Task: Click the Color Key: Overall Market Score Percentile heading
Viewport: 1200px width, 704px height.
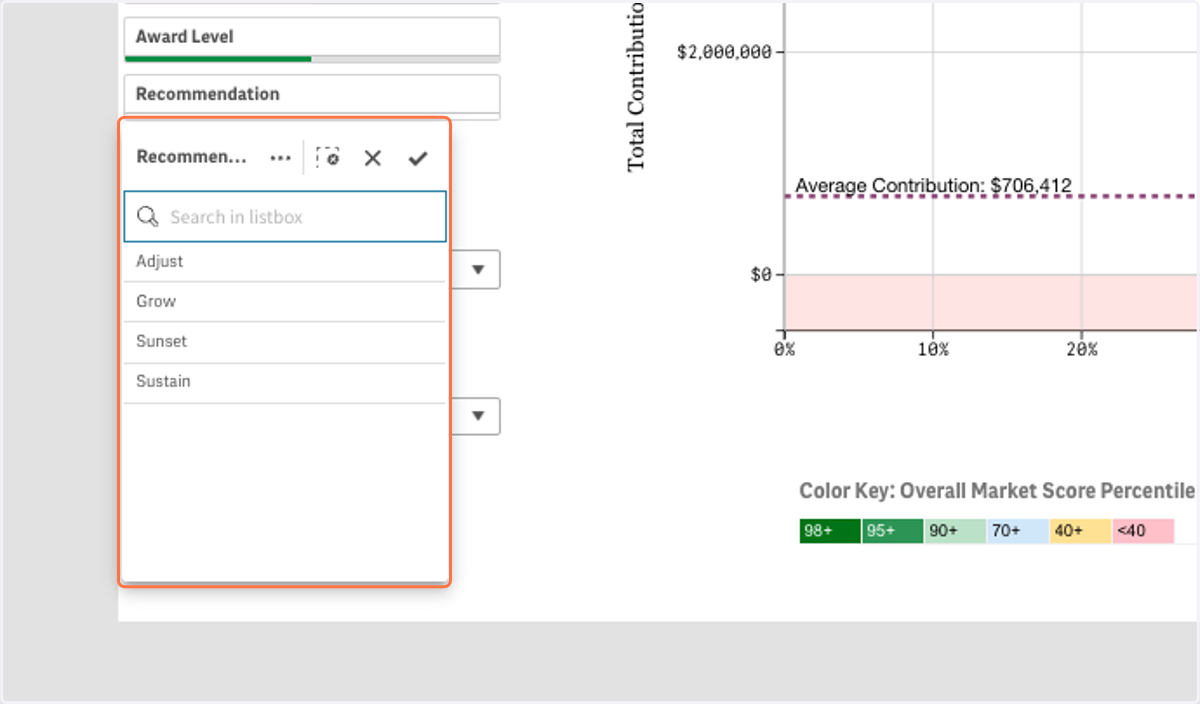Action: (x=997, y=491)
